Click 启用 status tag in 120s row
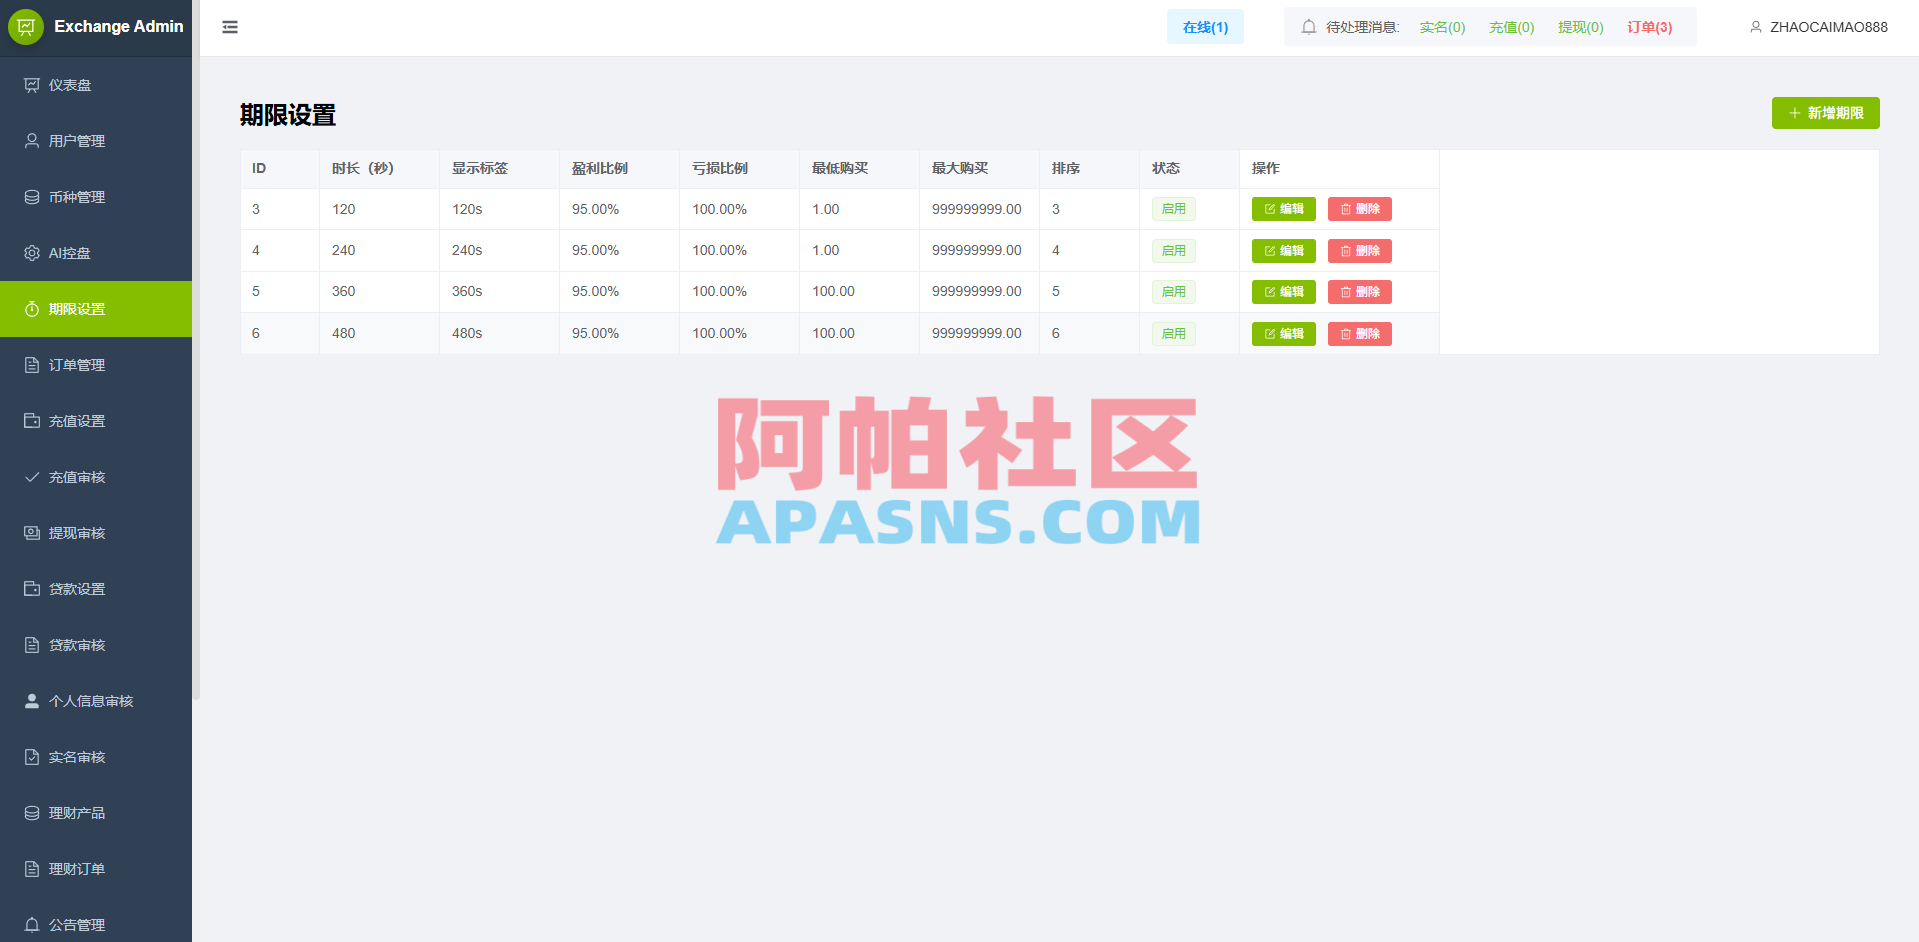The width and height of the screenshot is (1919, 942). point(1173,209)
